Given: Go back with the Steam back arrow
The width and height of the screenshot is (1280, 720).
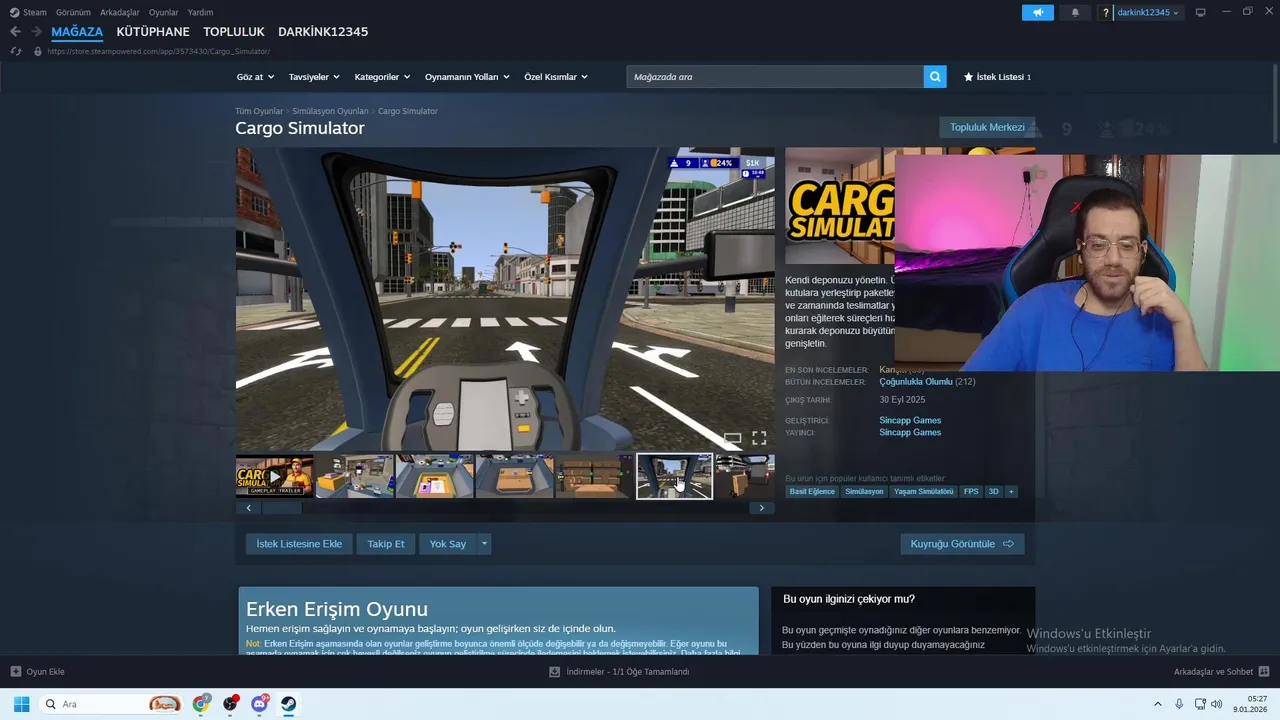Looking at the screenshot, I should click(x=15, y=32).
